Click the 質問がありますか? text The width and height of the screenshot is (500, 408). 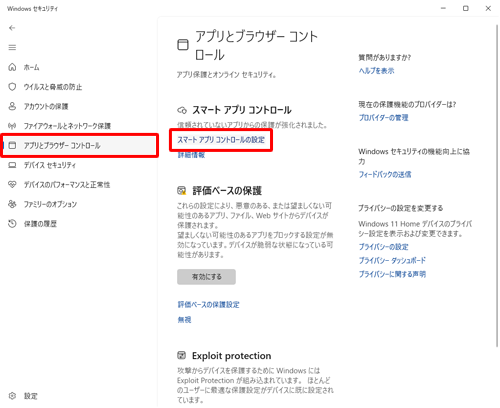click(x=385, y=57)
